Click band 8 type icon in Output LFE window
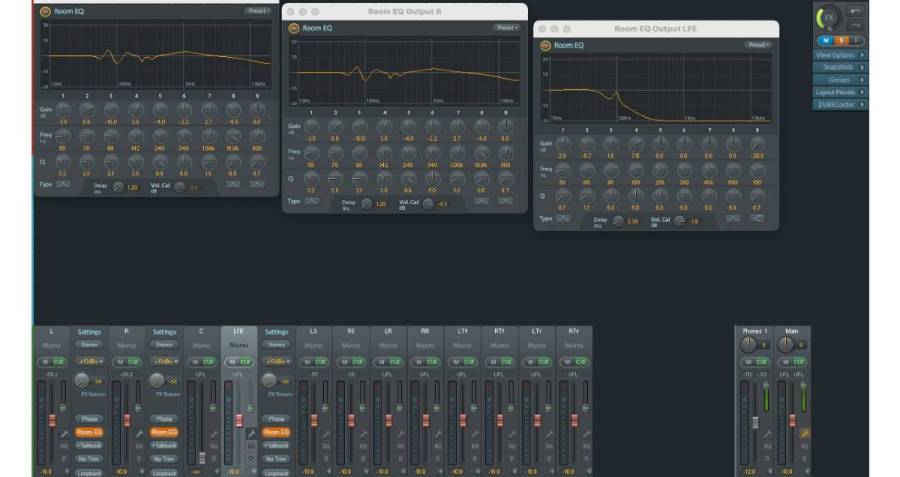This screenshot has width=900, height=477. pos(732,218)
